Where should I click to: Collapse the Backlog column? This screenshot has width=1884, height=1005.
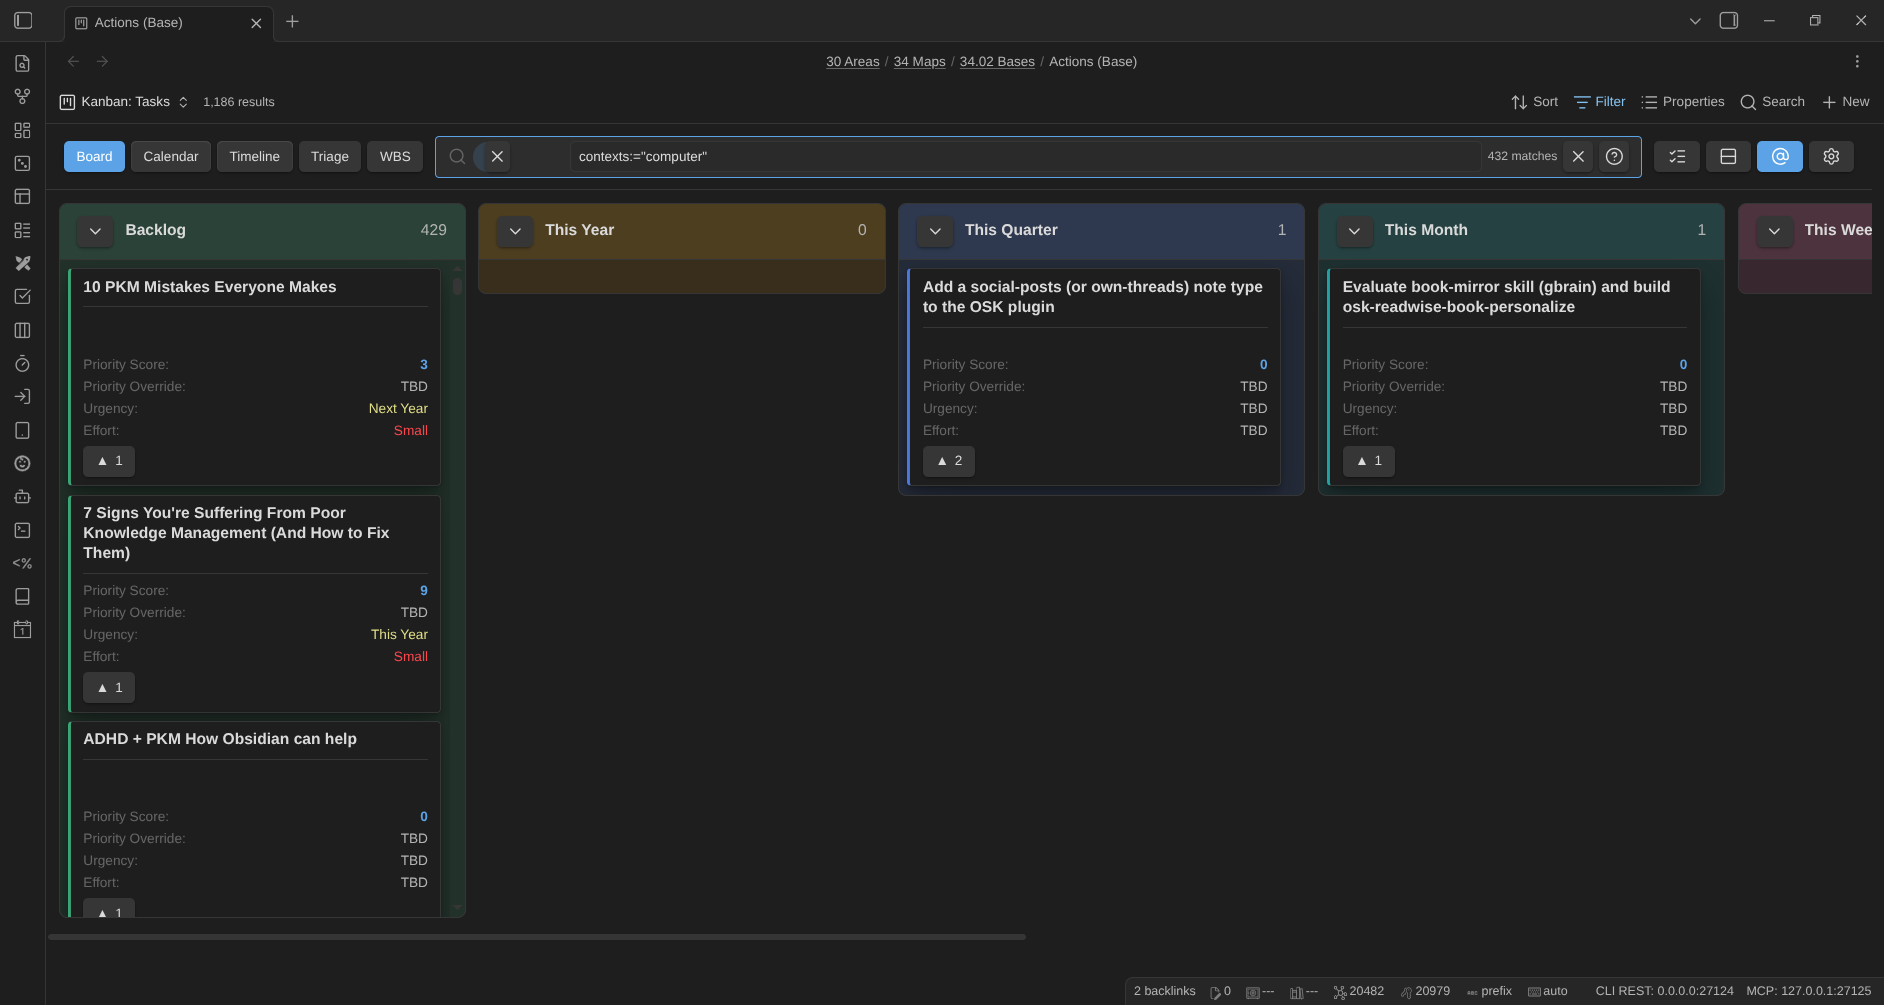click(95, 231)
